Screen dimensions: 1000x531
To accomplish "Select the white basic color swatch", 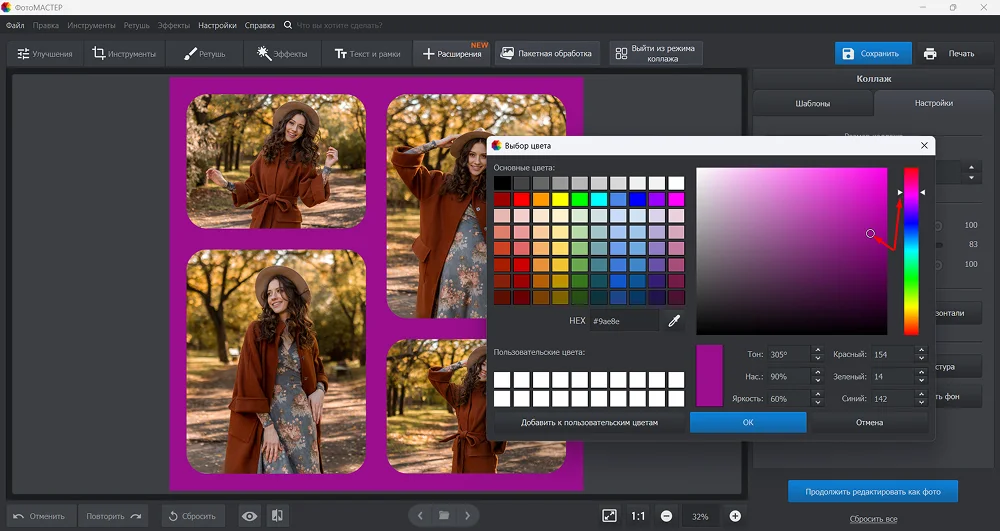I will 676,183.
